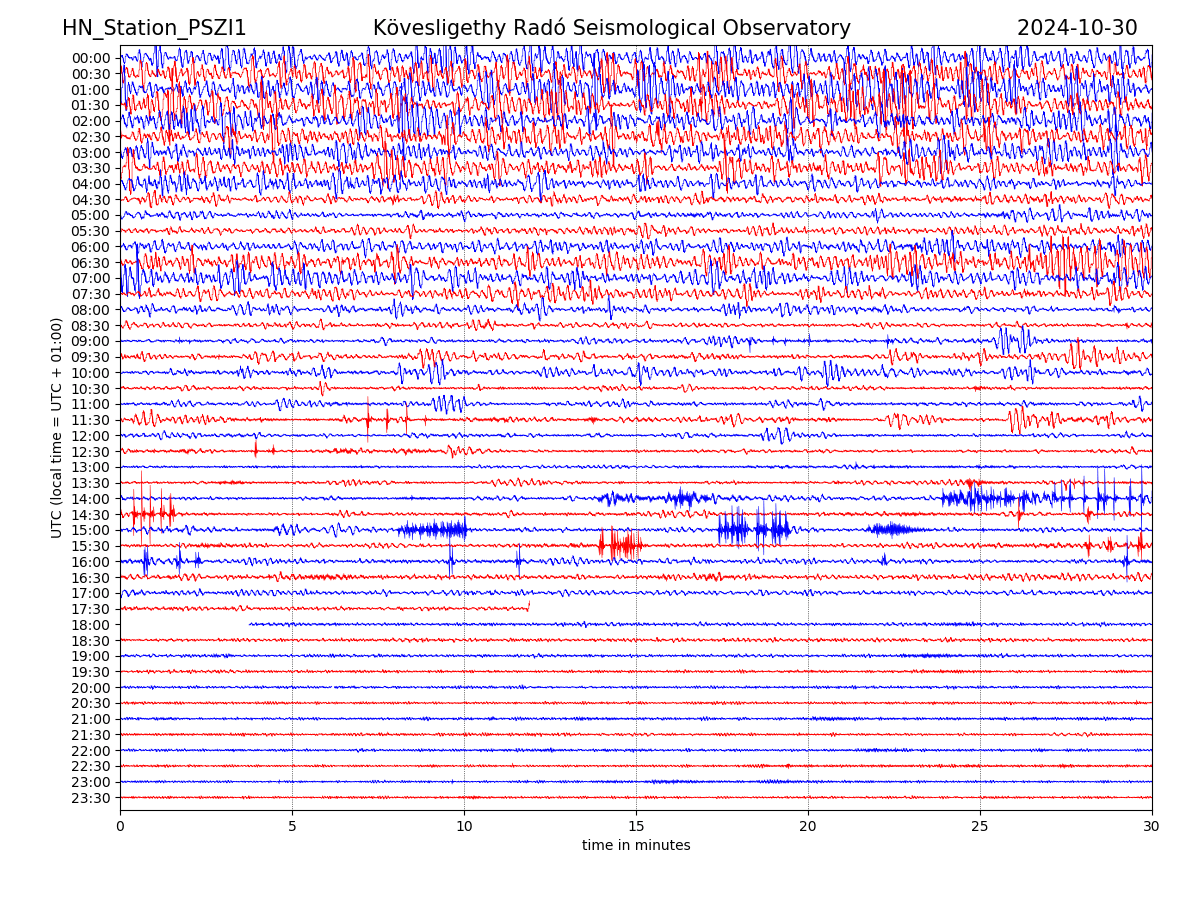Select the 04:30 row time label
1200x900 pixels.
click(91, 200)
